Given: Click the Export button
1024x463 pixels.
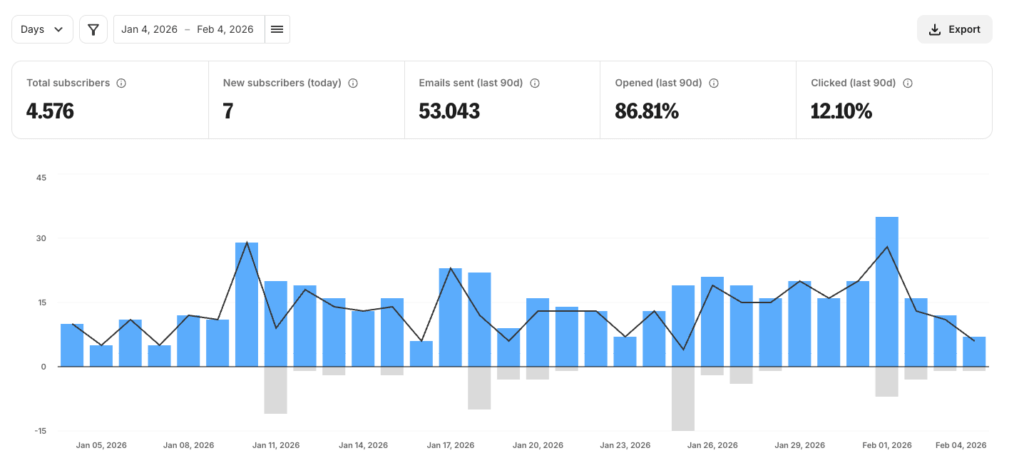Looking at the screenshot, I should click(x=954, y=30).
